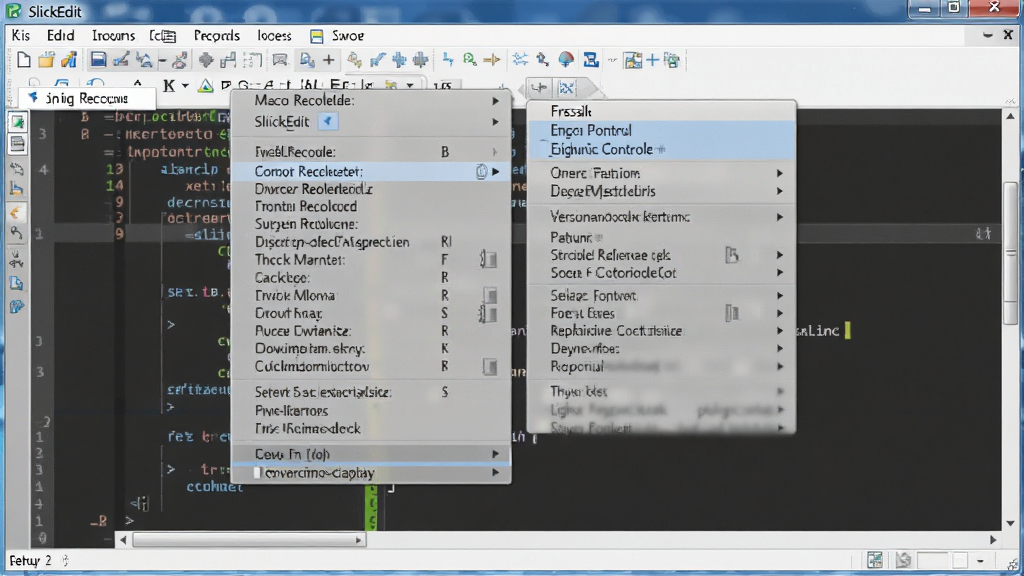
Task: Click the dotted selection rectangle toolbar icon
Action: coord(252,61)
